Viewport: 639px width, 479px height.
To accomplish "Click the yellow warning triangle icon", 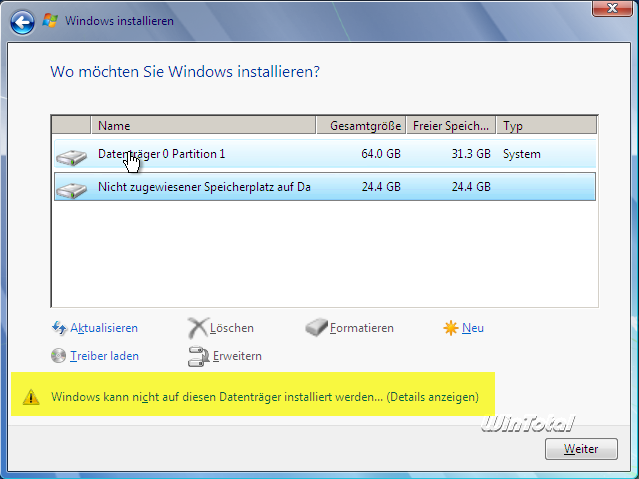I will [31, 397].
